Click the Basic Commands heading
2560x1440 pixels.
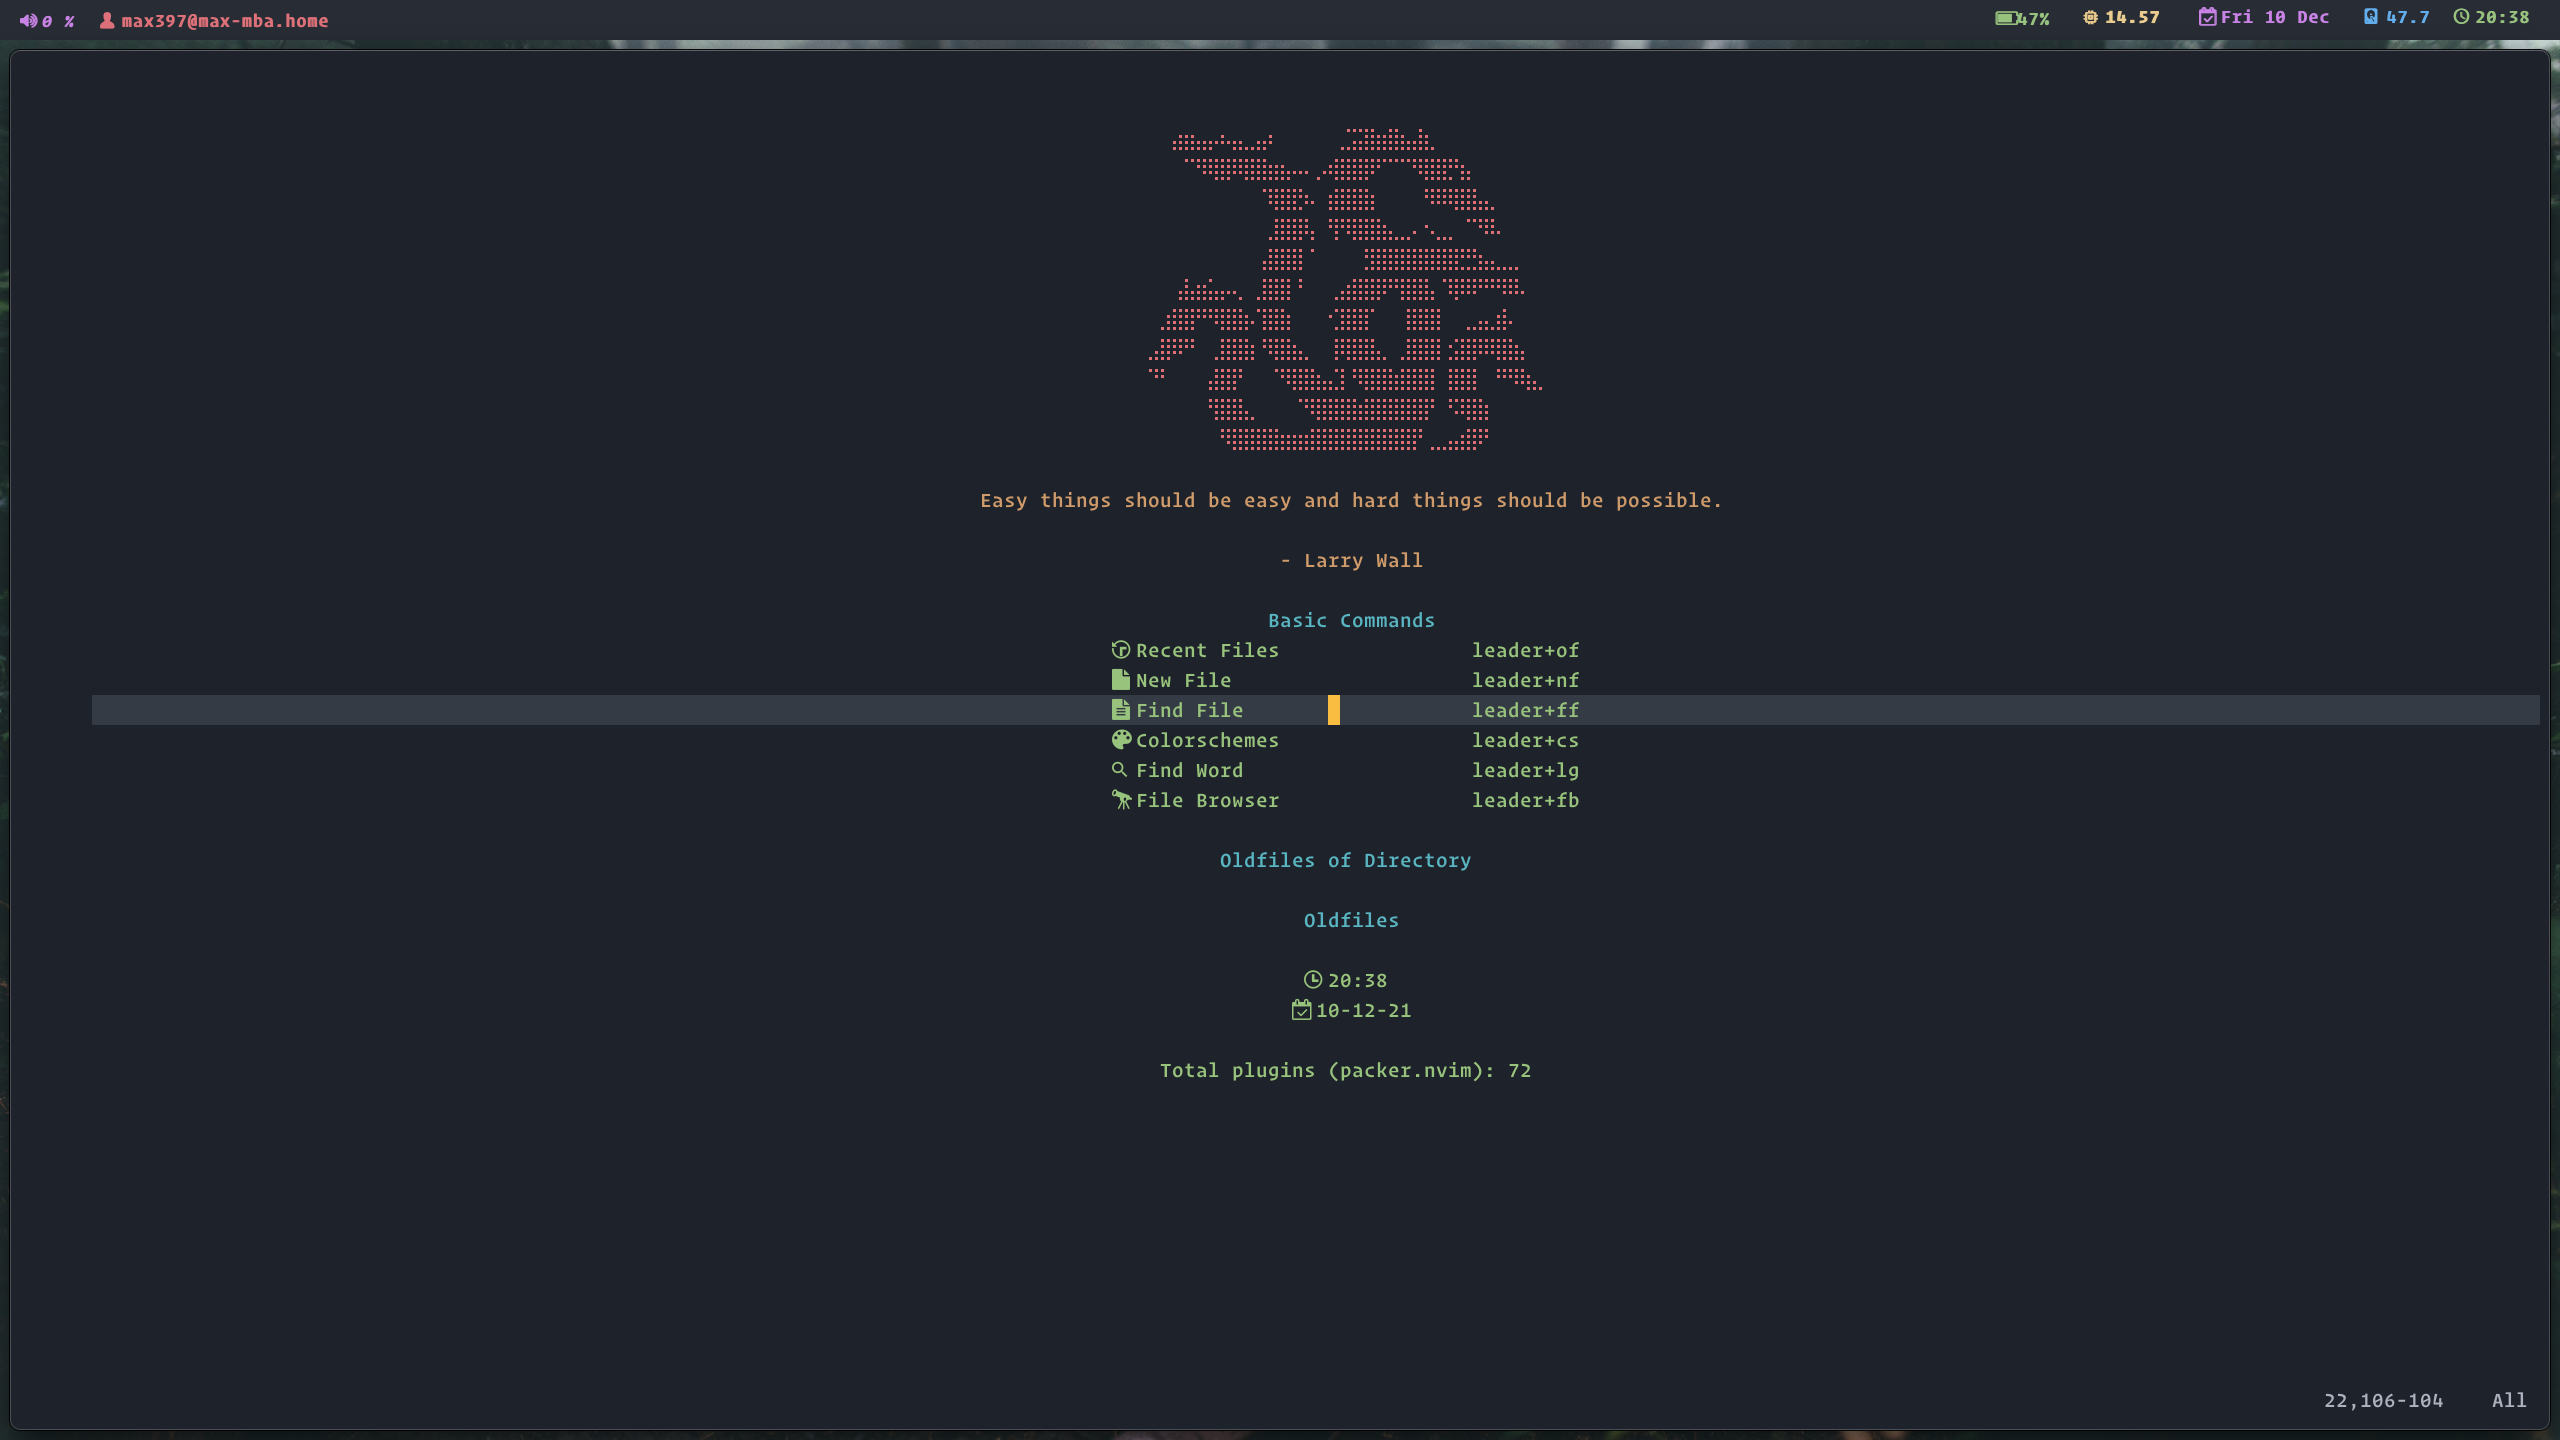(1351, 620)
